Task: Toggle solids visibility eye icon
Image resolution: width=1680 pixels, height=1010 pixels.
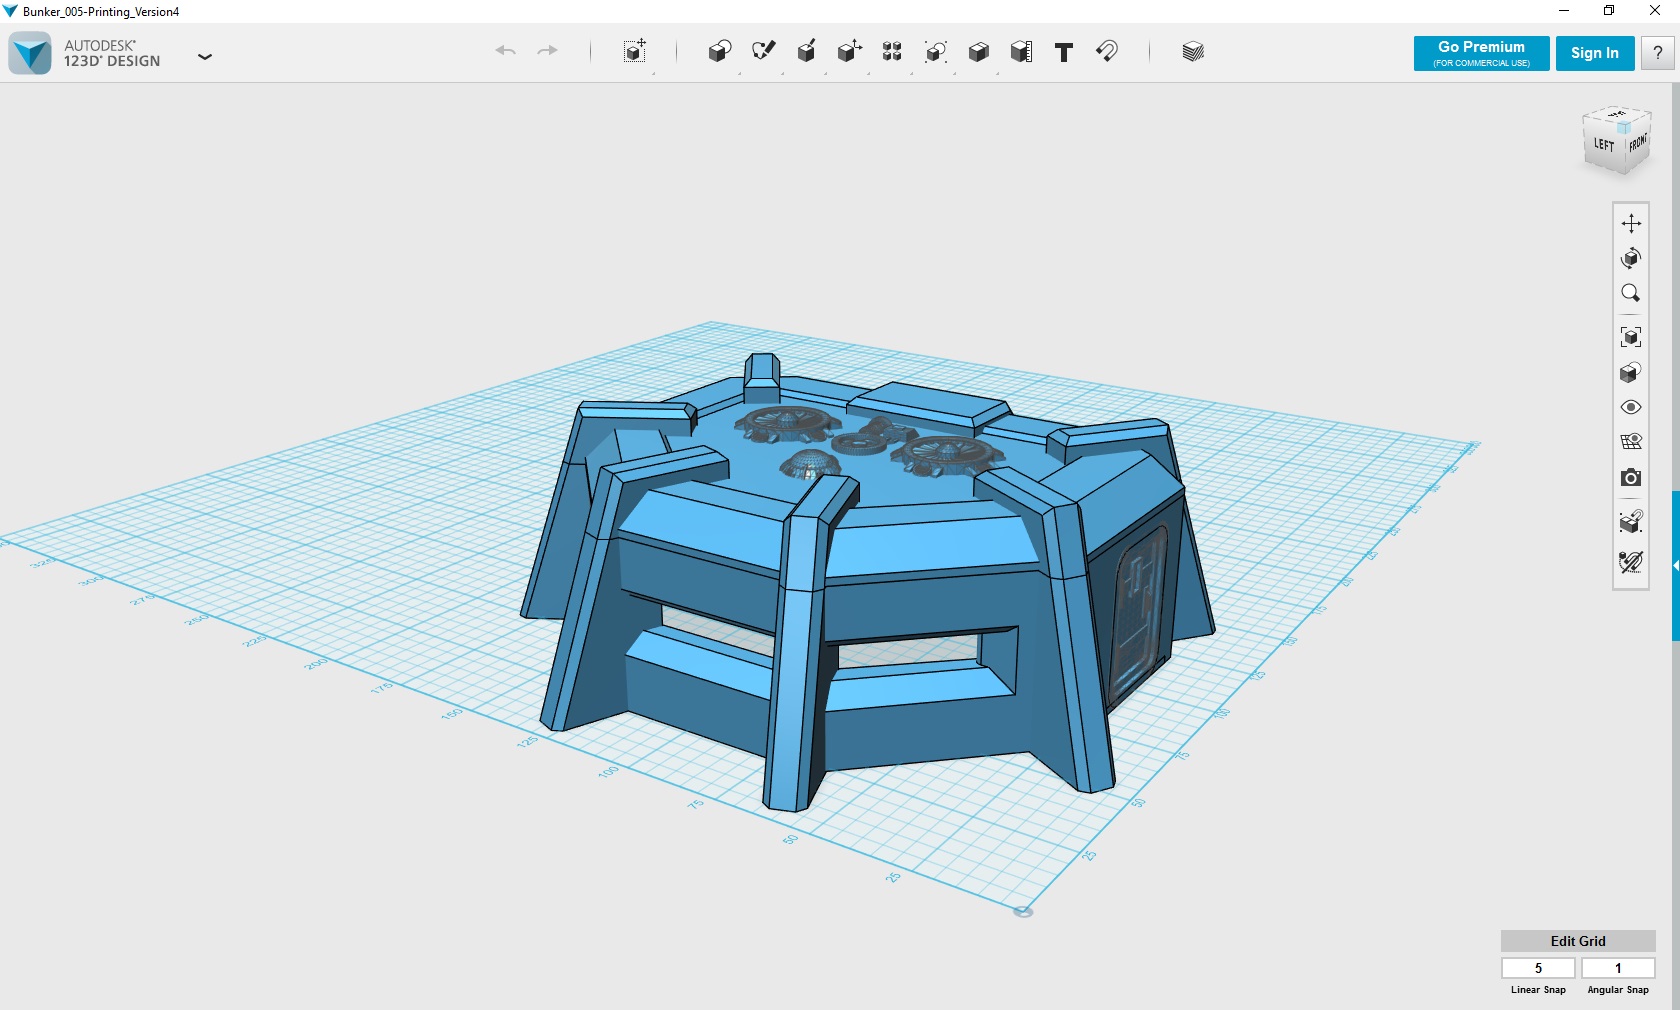Action: (x=1631, y=407)
